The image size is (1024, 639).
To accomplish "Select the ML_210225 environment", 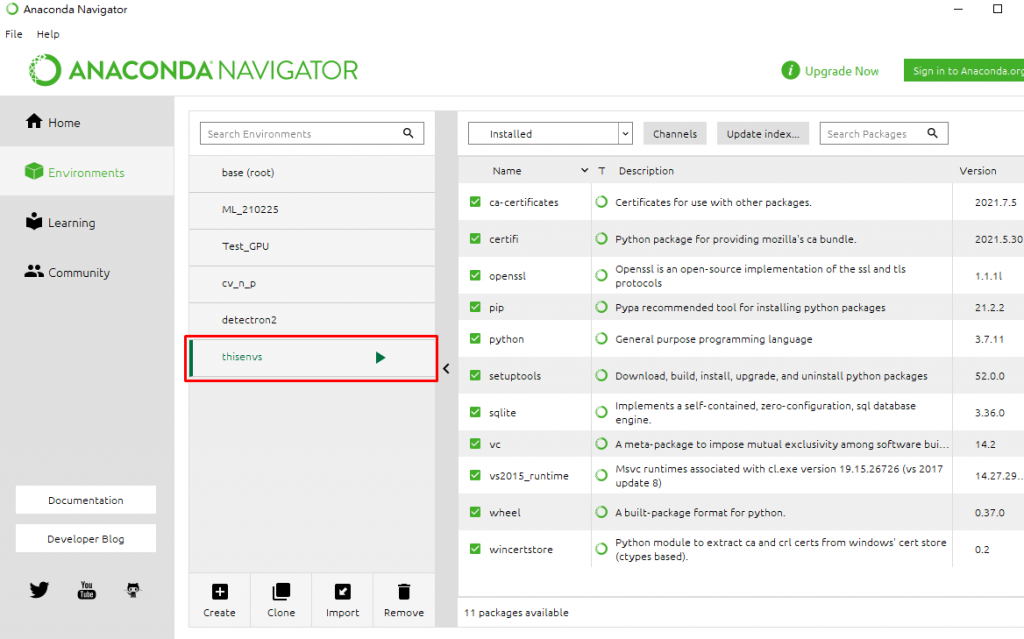I will tap(312, 210).
